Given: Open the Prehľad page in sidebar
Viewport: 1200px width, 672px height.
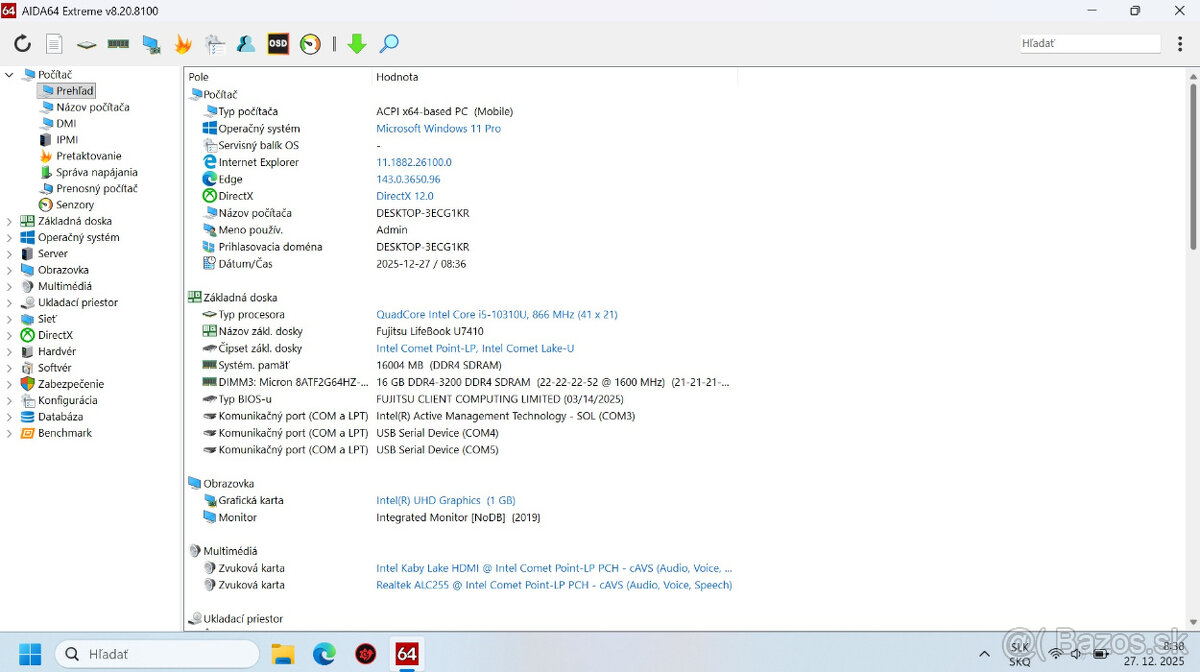Looking at the screenshot, I should pyautogui.click(x=68, y=90).
